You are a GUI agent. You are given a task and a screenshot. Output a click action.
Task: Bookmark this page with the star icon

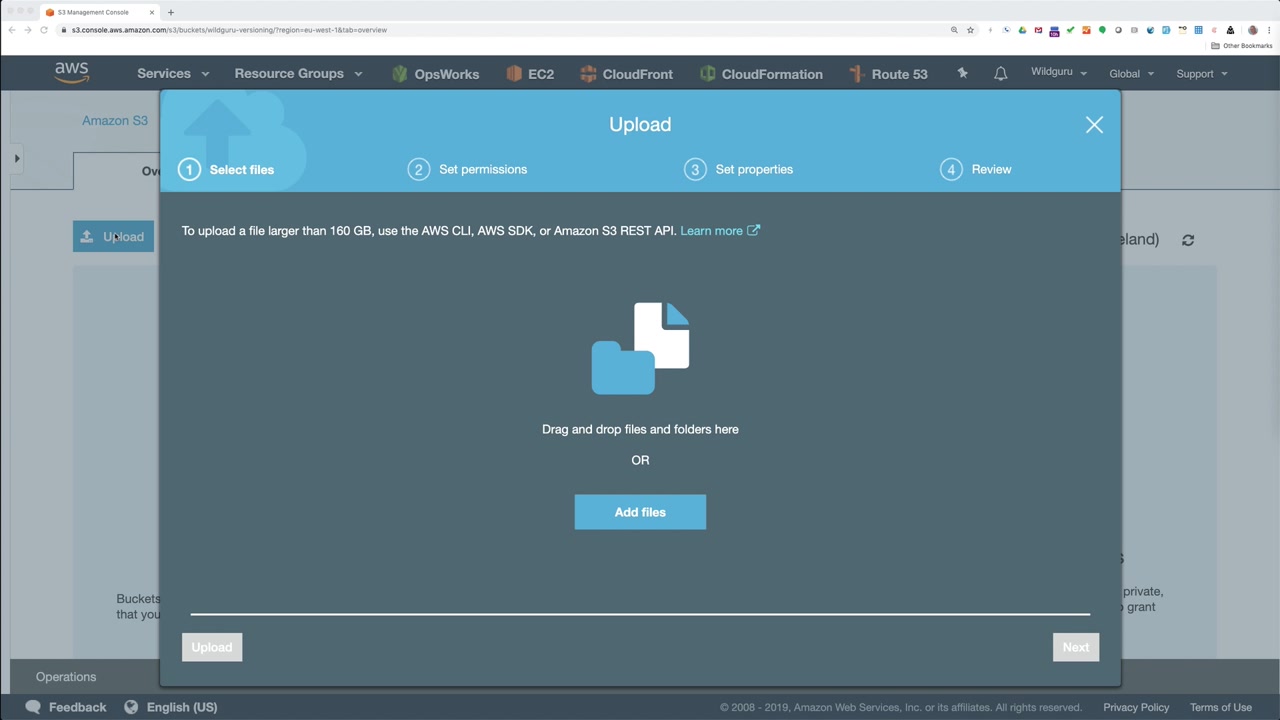point(970,30)
